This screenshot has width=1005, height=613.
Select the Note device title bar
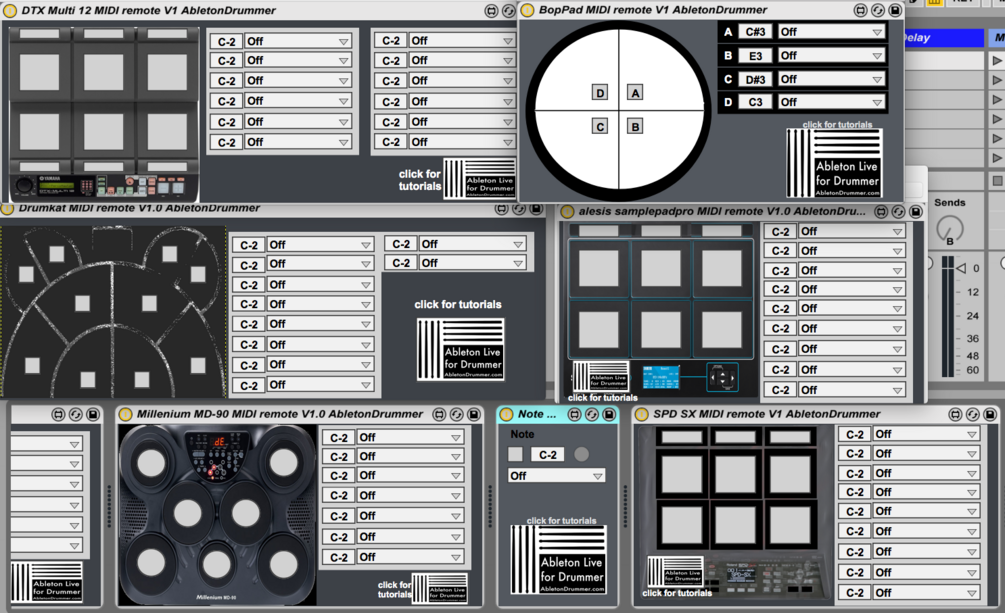pos(537,414)
